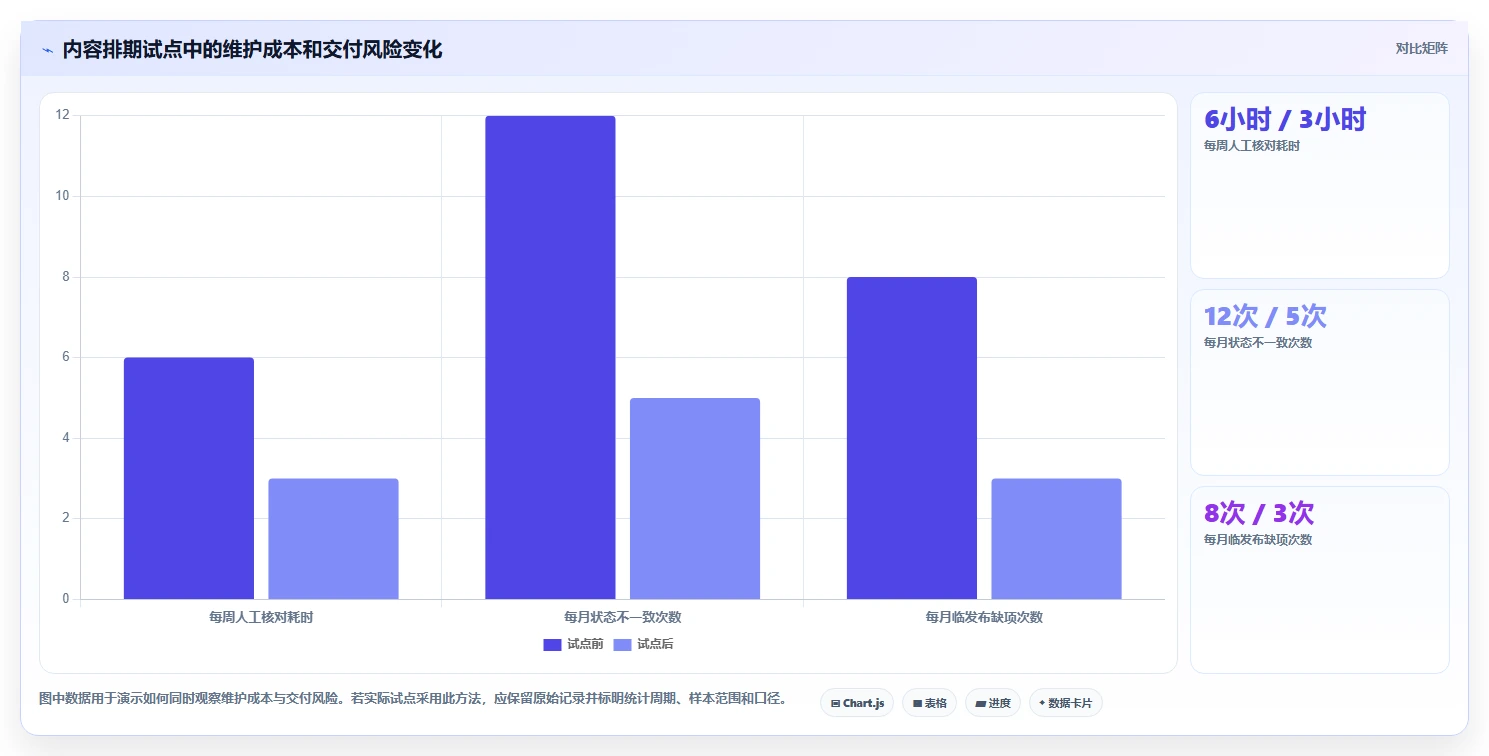
Task: Click the panel title 内容排期试点中的维护成本和交付风险变化
Action: coord(252,50)
